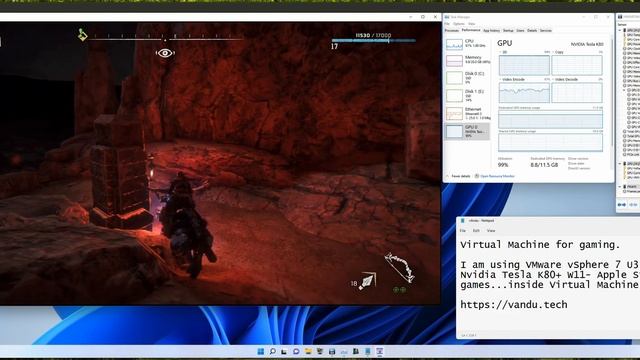The height and width of the screenshot is (360, 640).
Task: Click the Notepad title bar icon
Action: (x=462, y=220)
